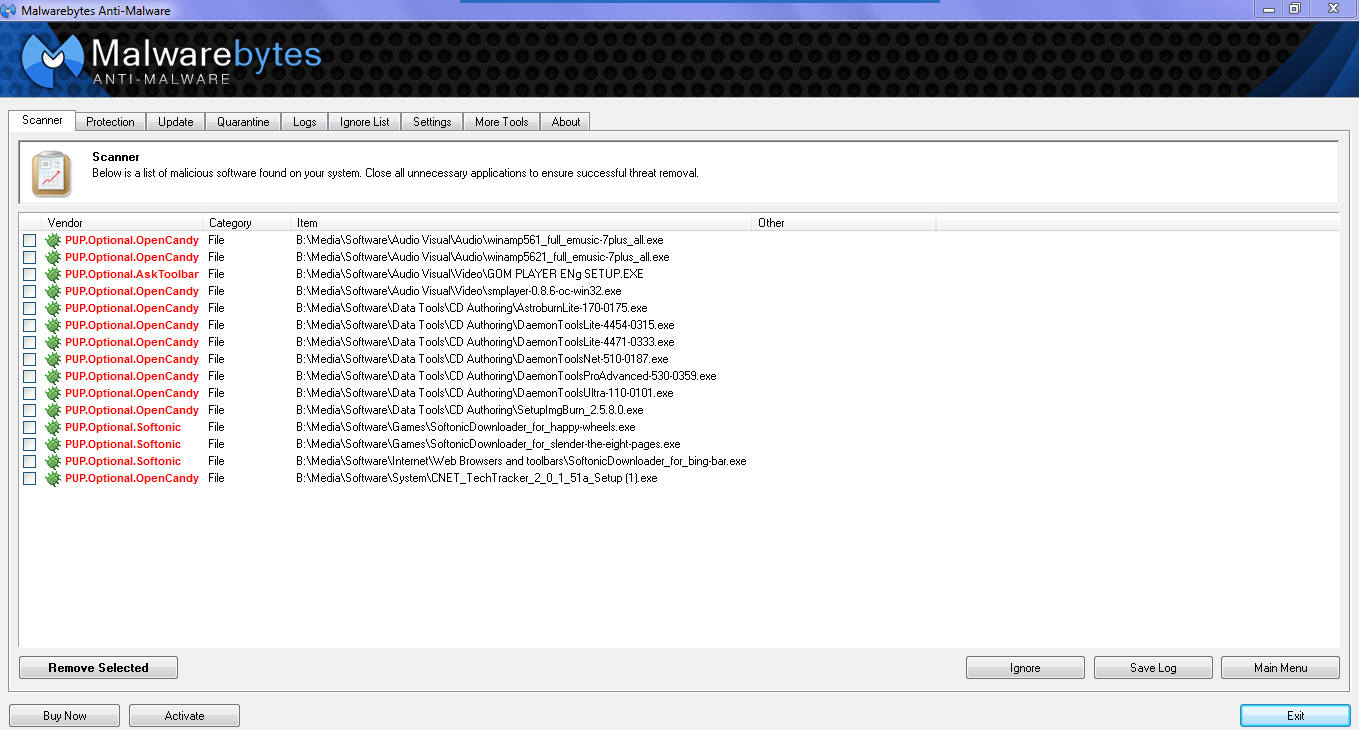This screenshot has height=730, width=1359.
Task: Enable the checkbox for DaemonToolsNet-510-0187.exe
Action: (x=29, y=359)
